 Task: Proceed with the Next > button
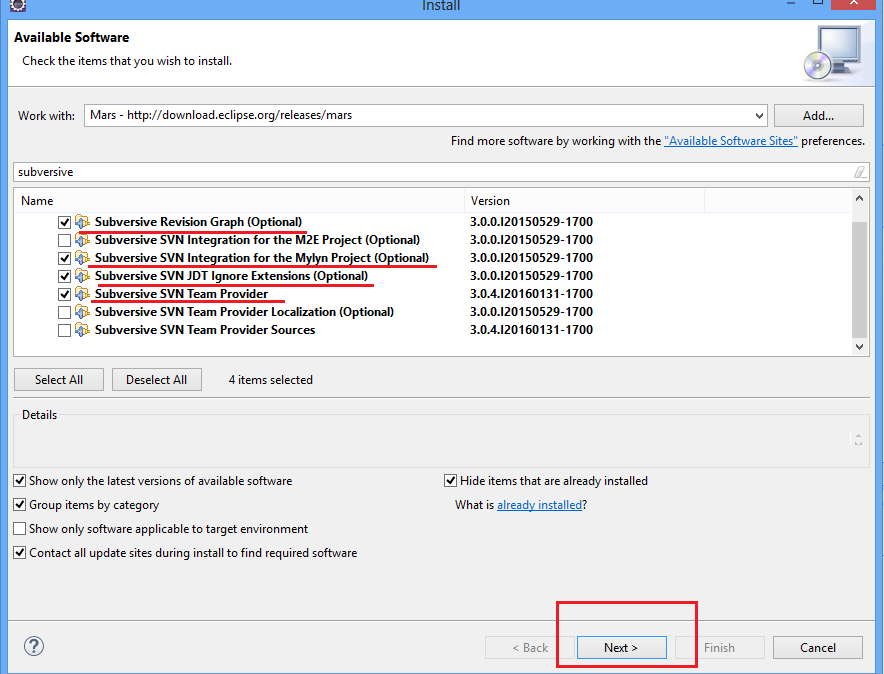[621, 648]
